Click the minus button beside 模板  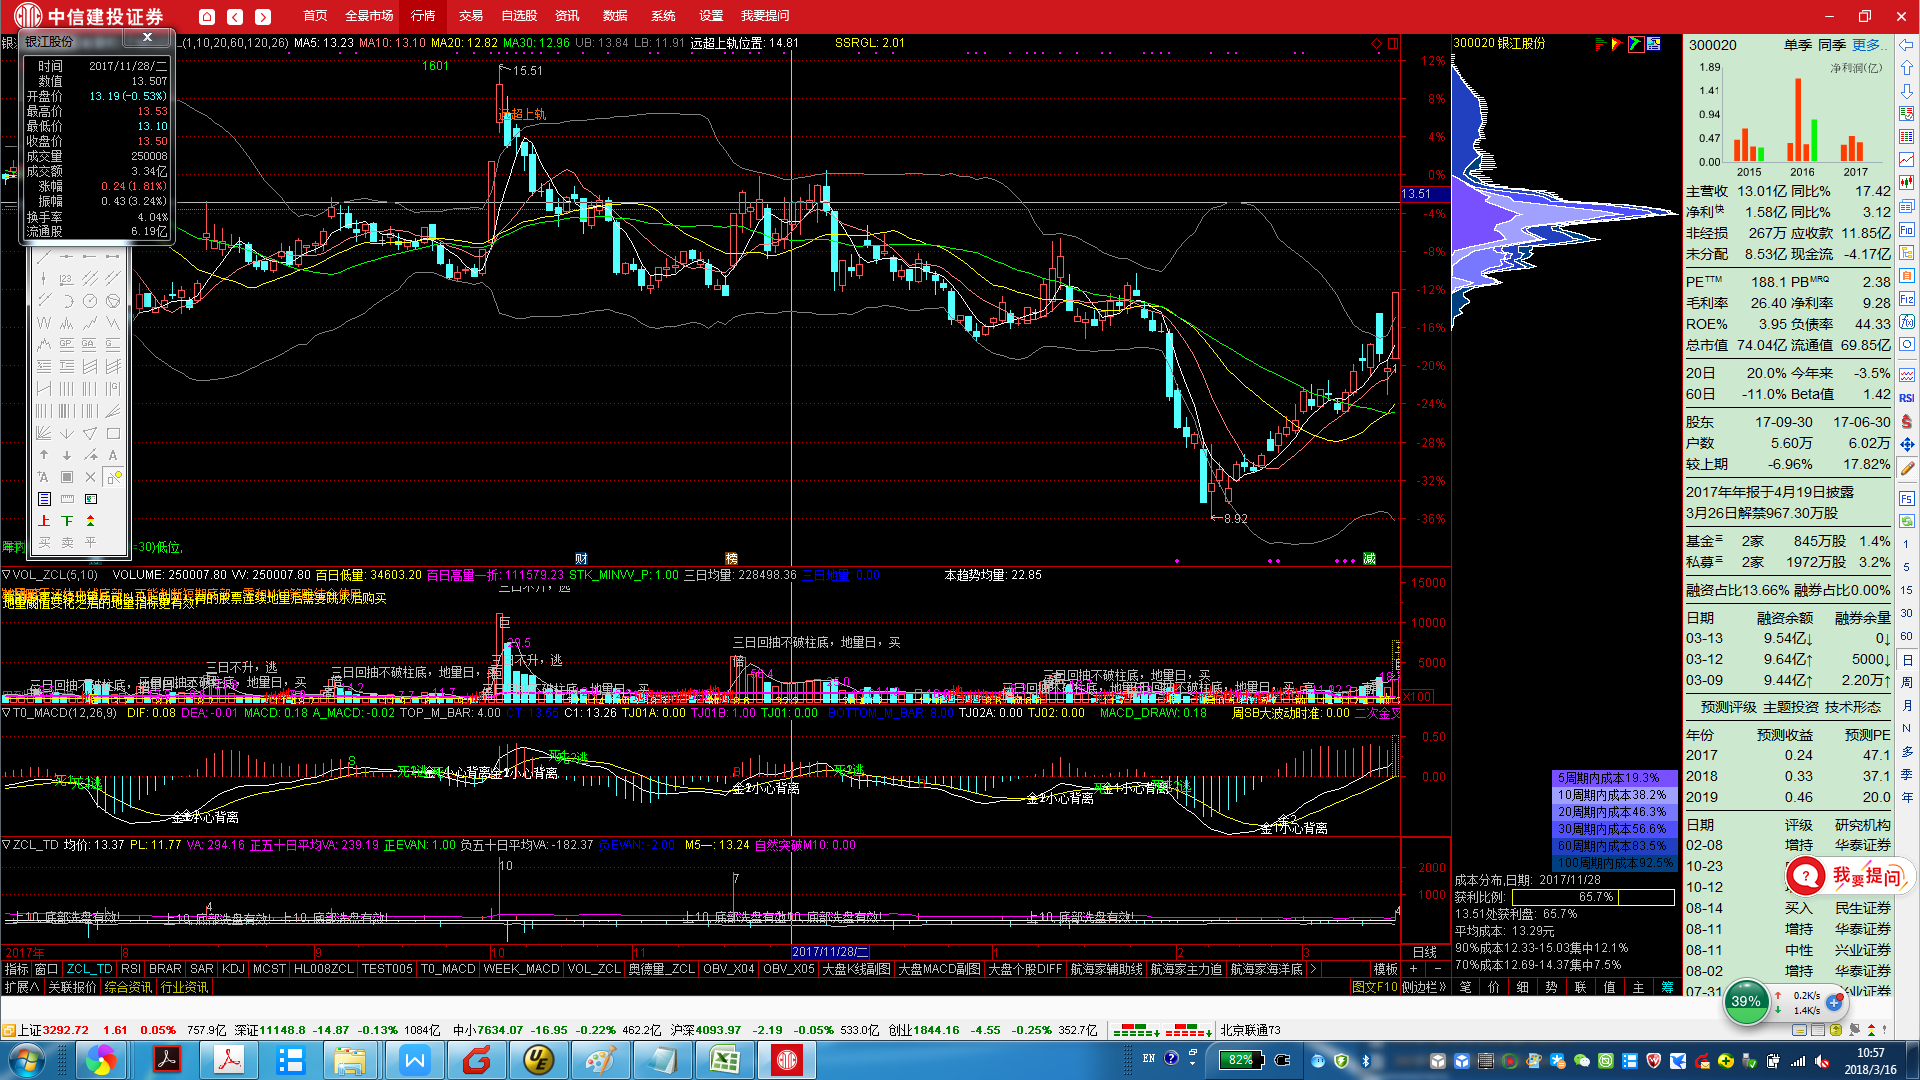click(1437, 969)
